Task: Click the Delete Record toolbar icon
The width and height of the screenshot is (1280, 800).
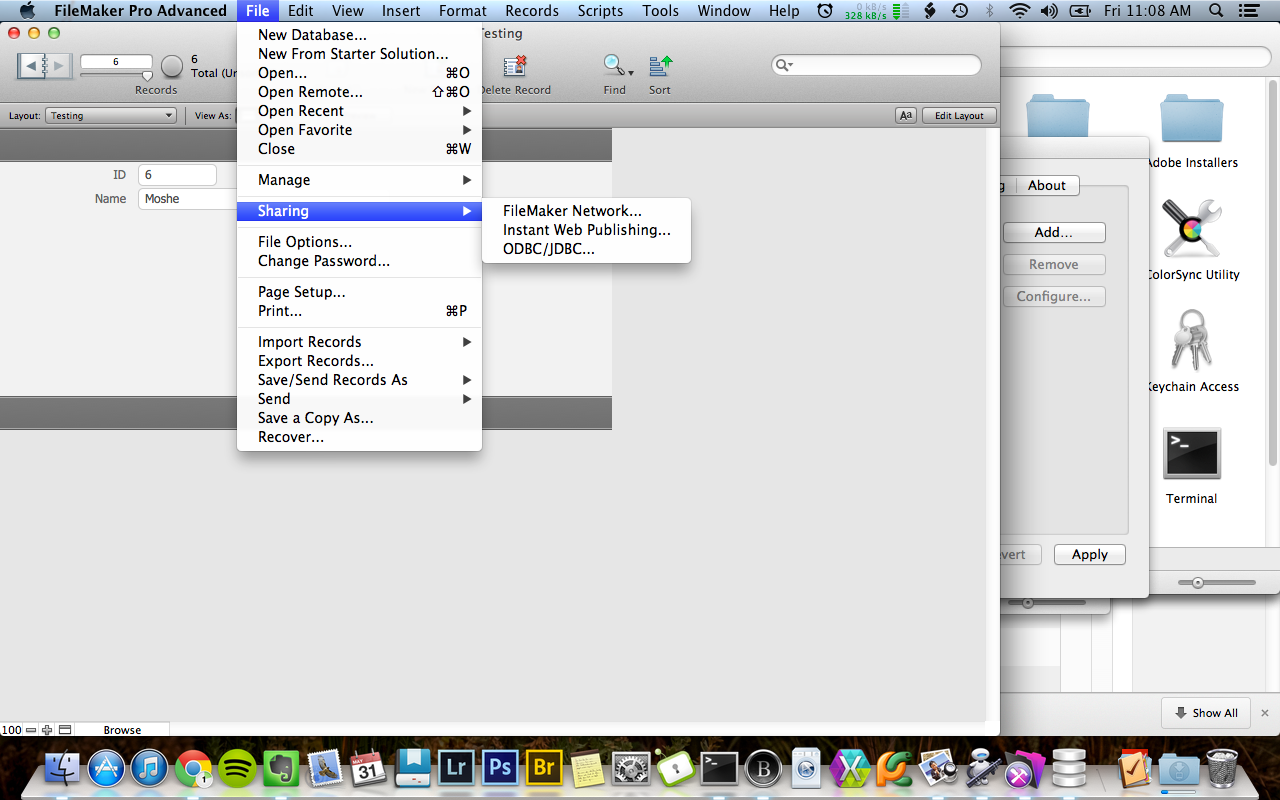Action: point(515,66)
